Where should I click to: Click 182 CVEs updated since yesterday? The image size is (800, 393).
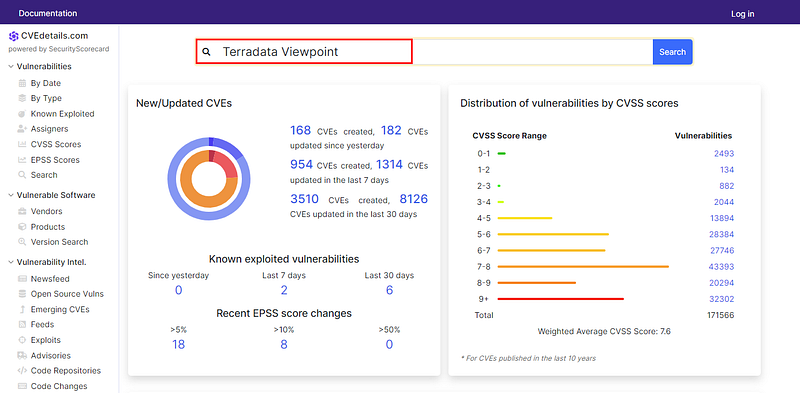[x=391, y=131]
